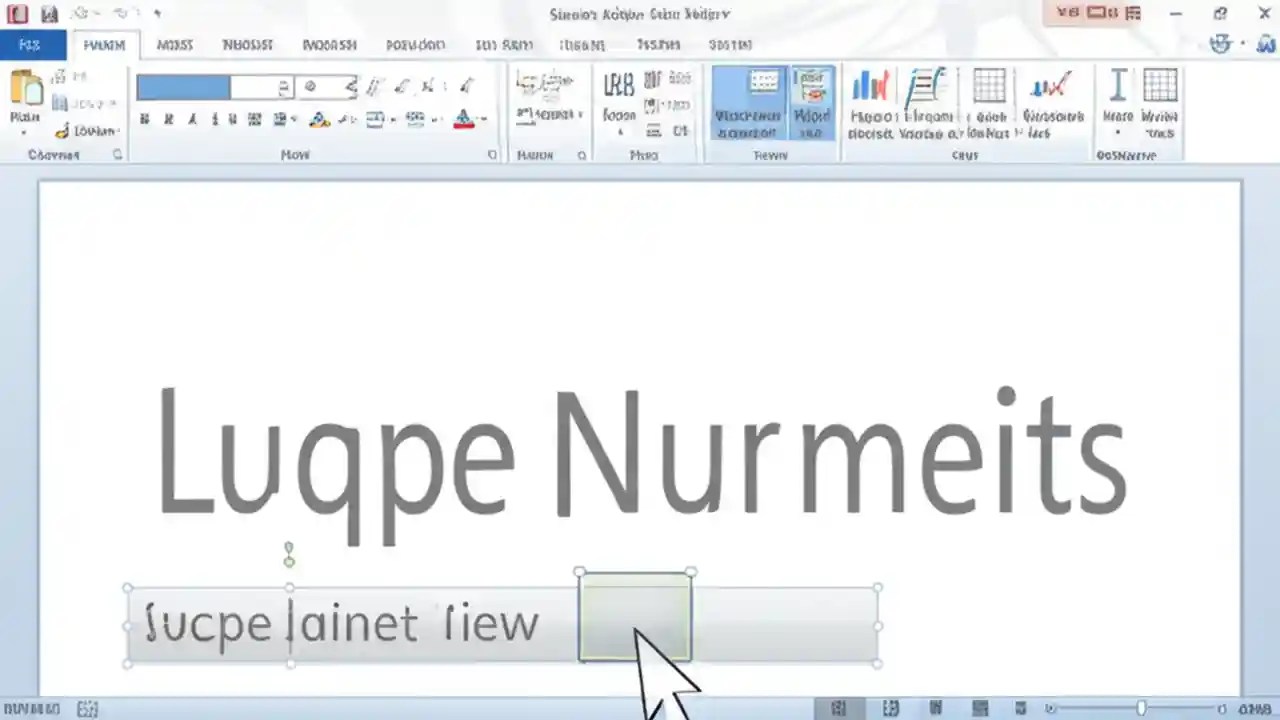Click the scatter chart icon in the ribbon

point(1050,88)
